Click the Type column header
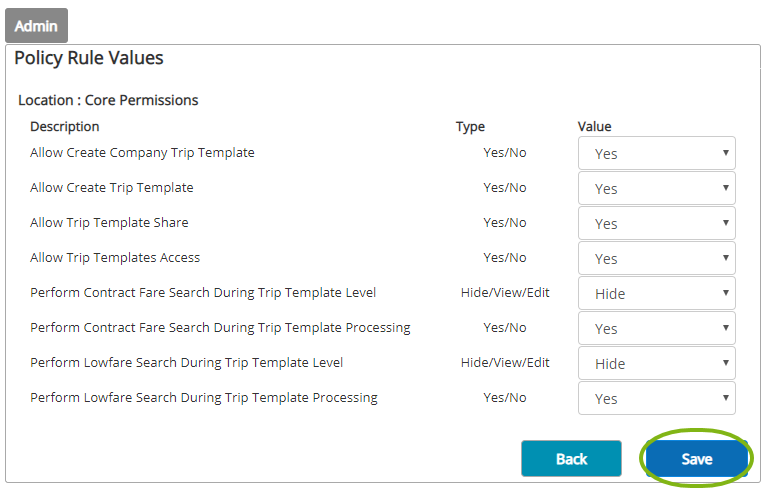 tap(470, 127)
